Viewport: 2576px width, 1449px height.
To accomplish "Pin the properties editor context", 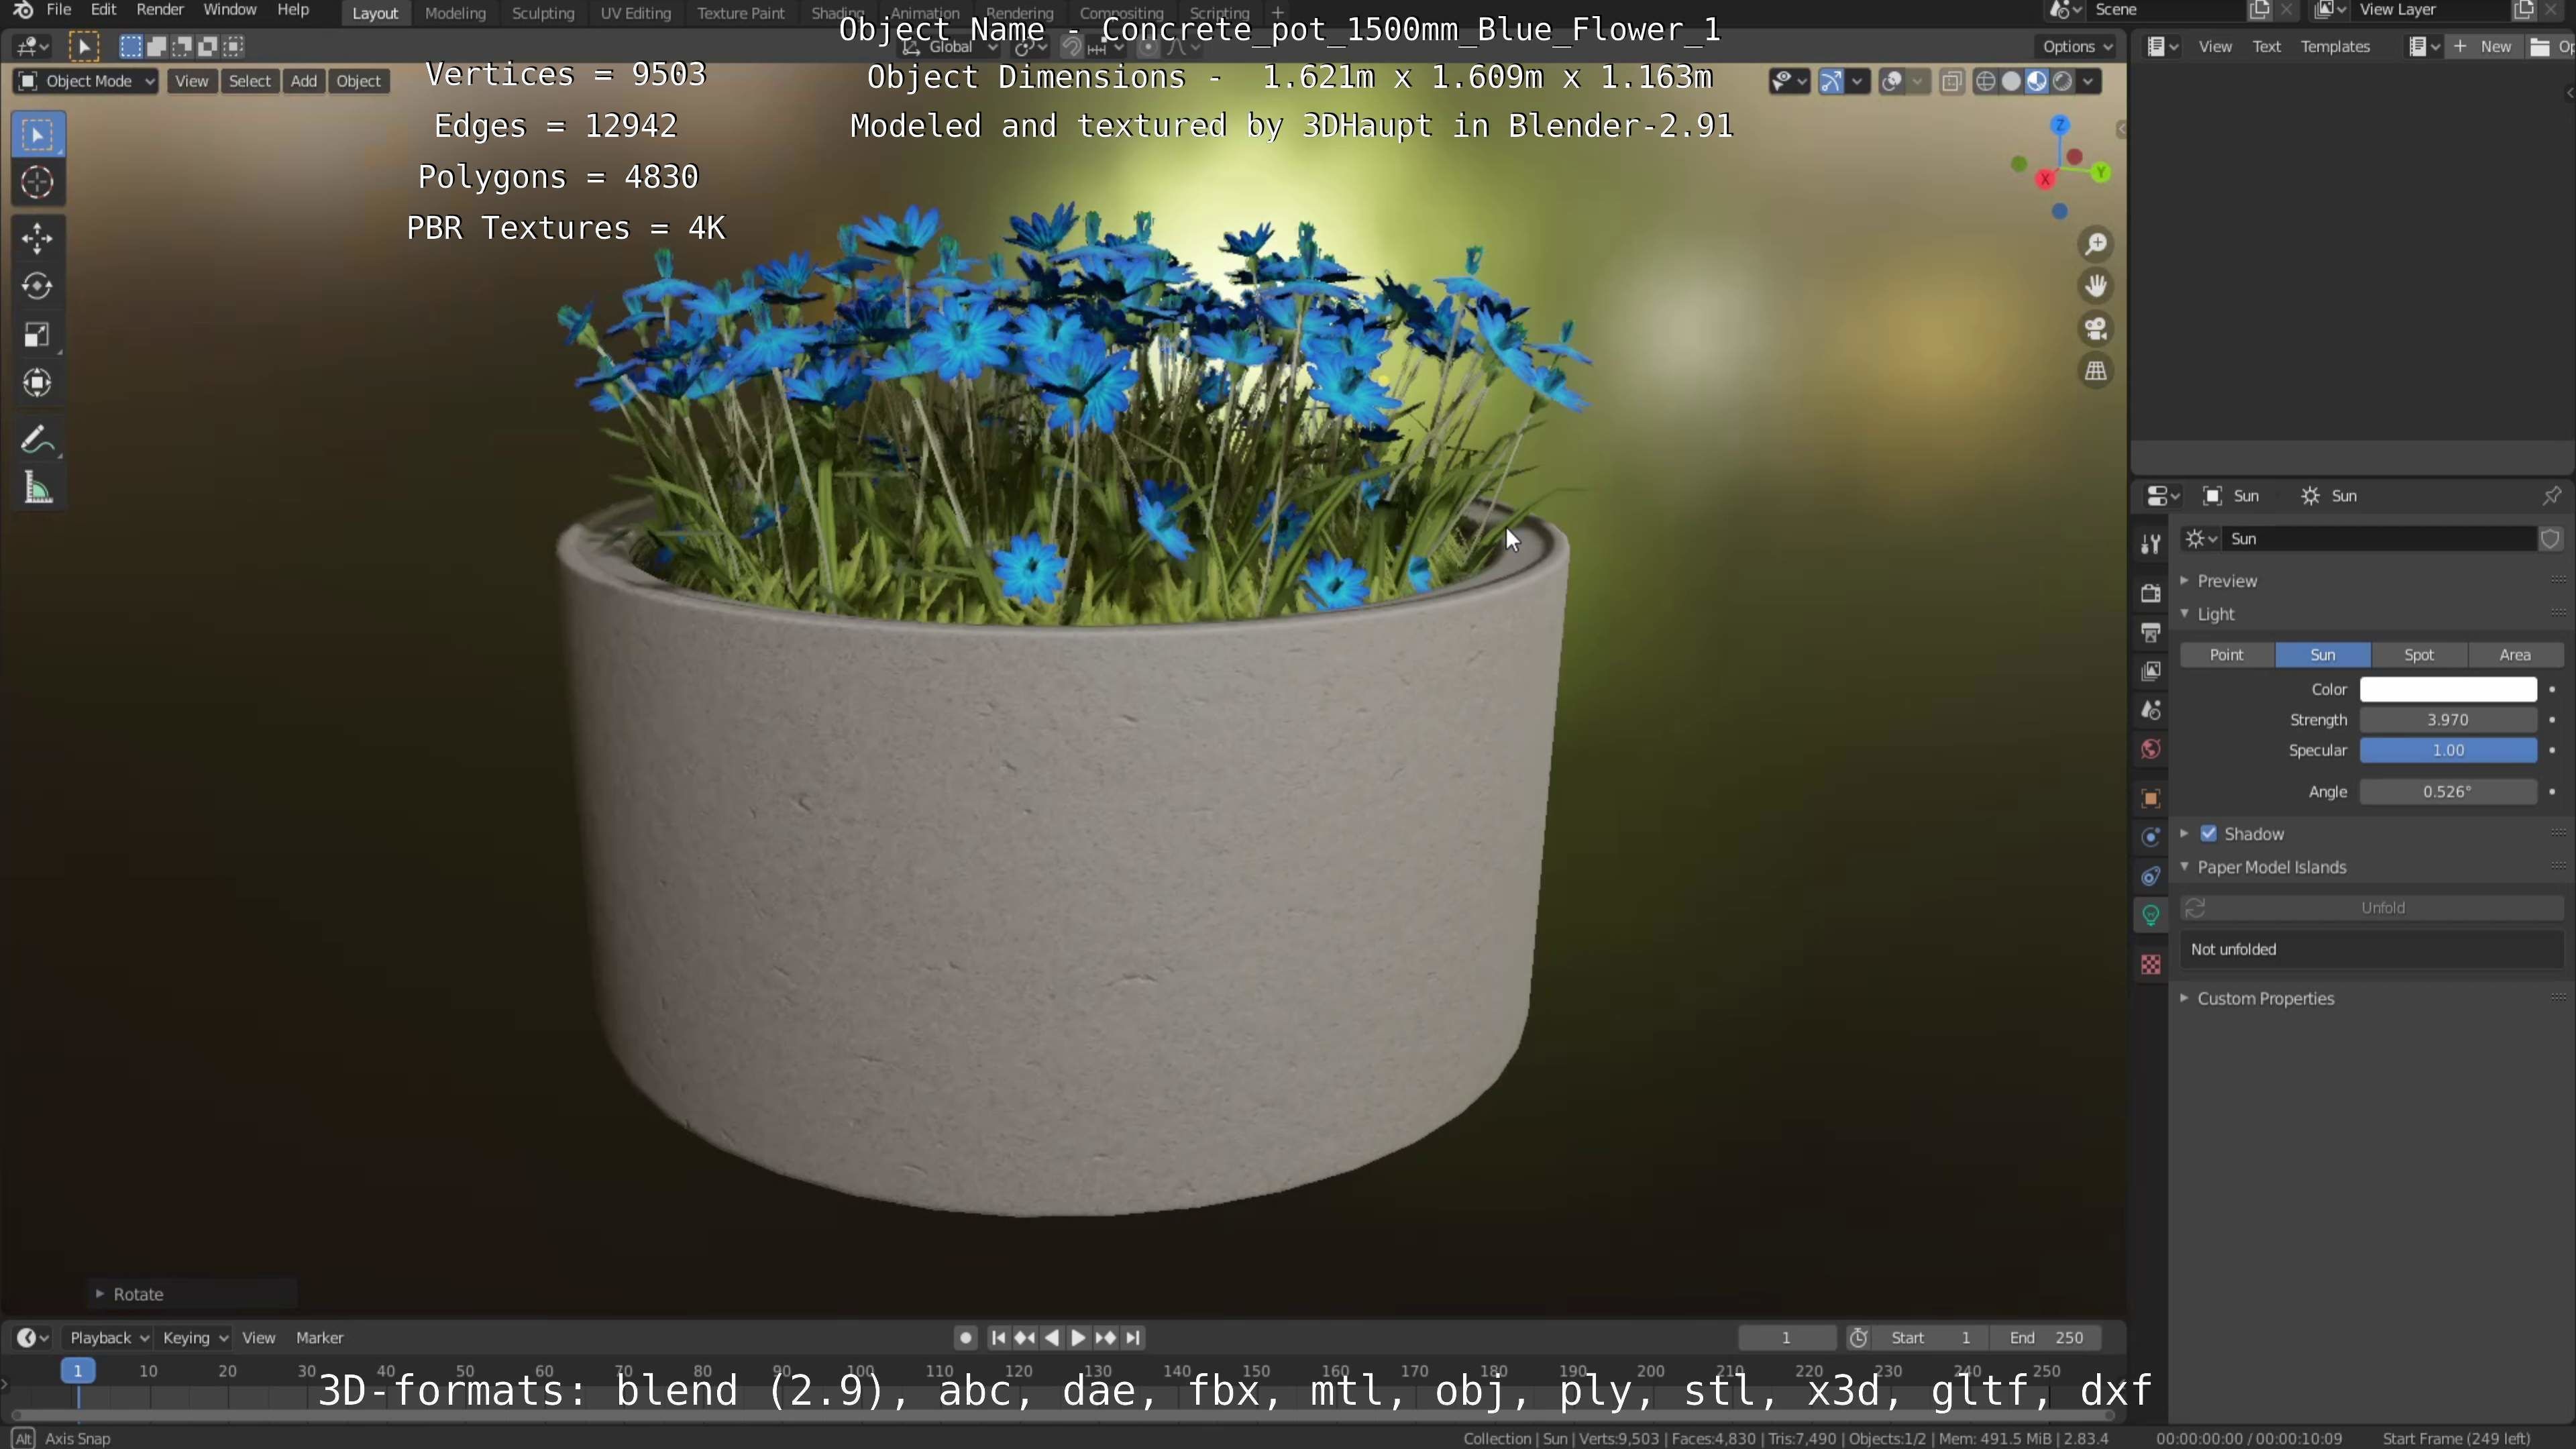I will click(2551, 496).
